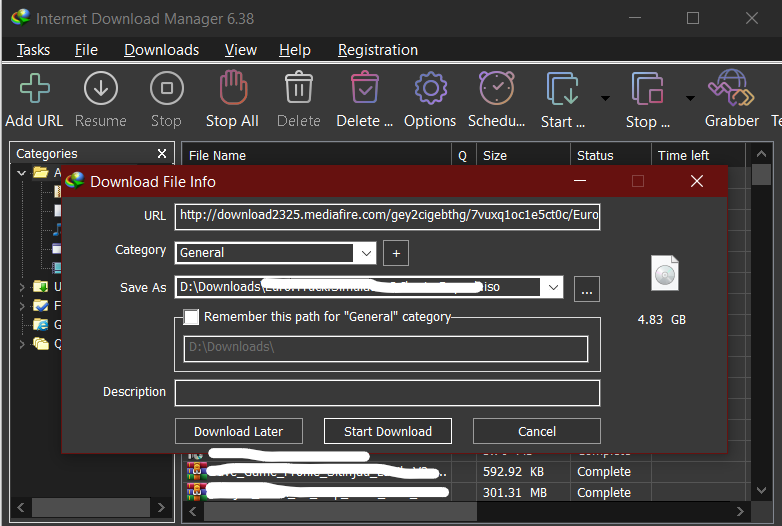Screen dimensions: 782x526
Task: Sort by File Name column header
Action: [317, 156]
